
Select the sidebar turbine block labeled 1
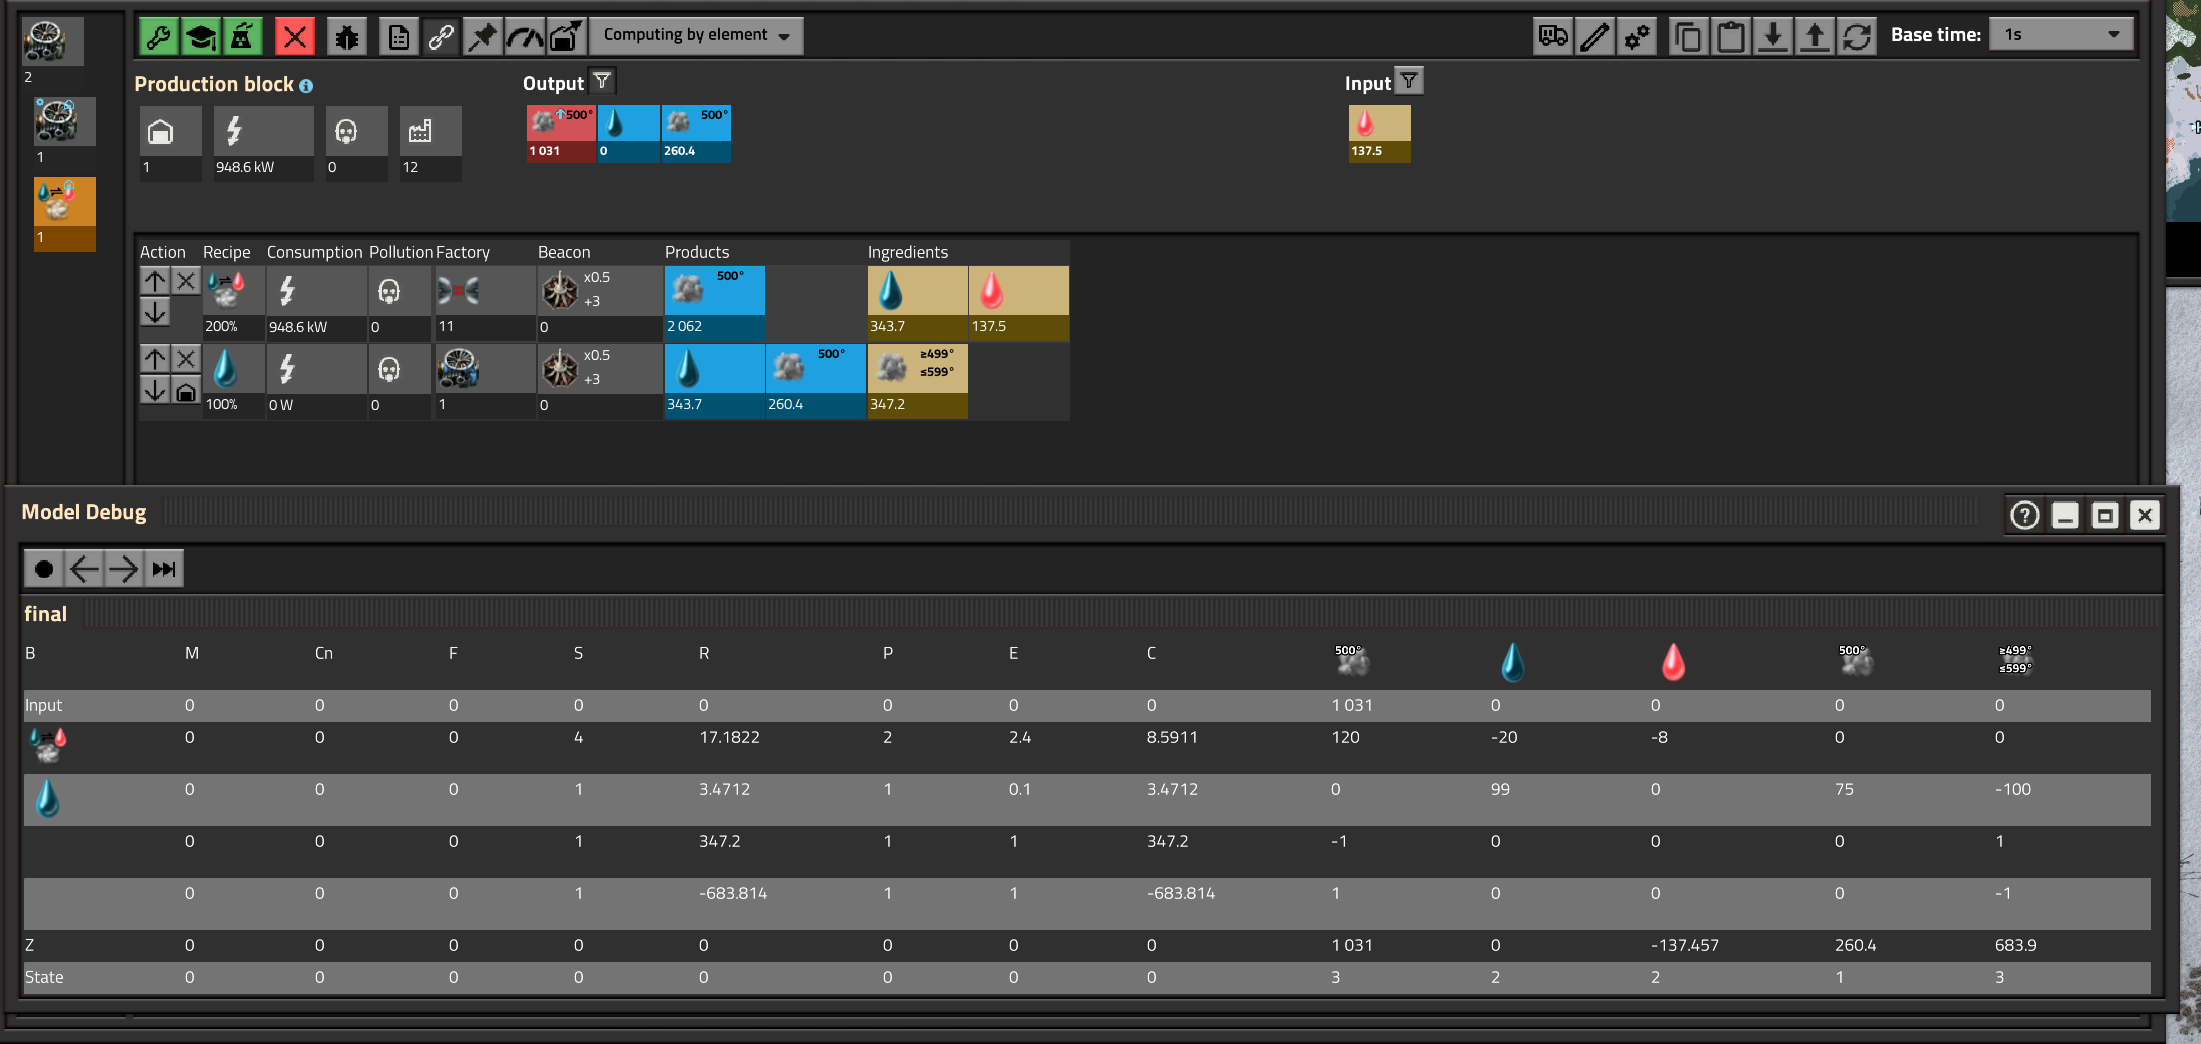point(65,122)
